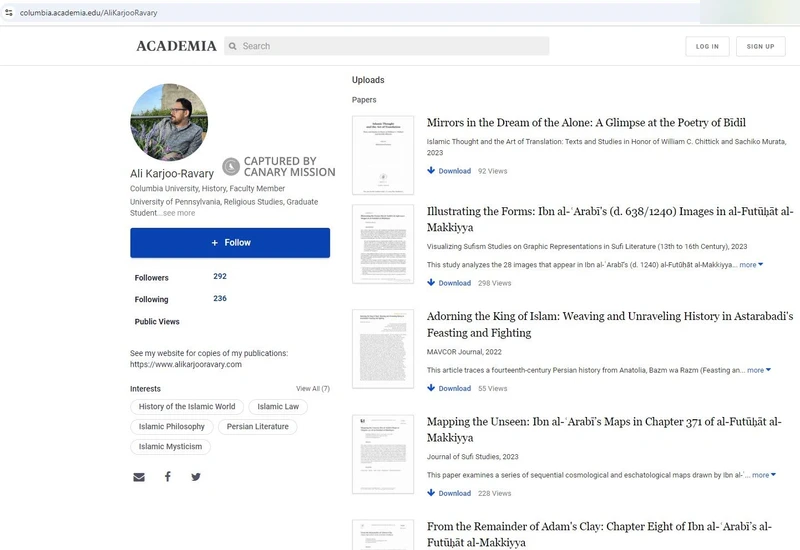Screen dimensions: 800x550
Task: Click the Sign Up button
Action: pos(761,46)
